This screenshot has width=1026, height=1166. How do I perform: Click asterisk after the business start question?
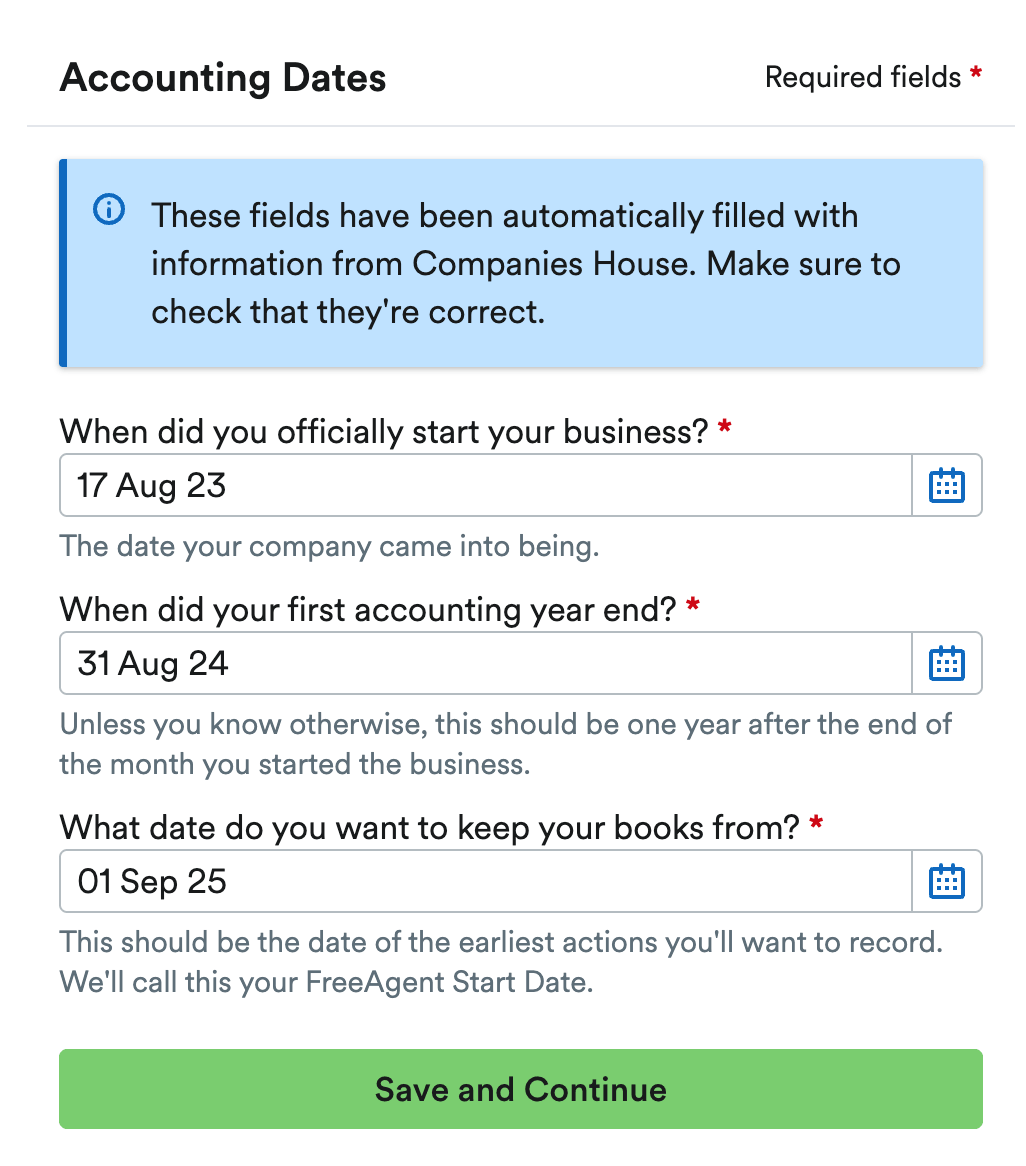[725, 430]
